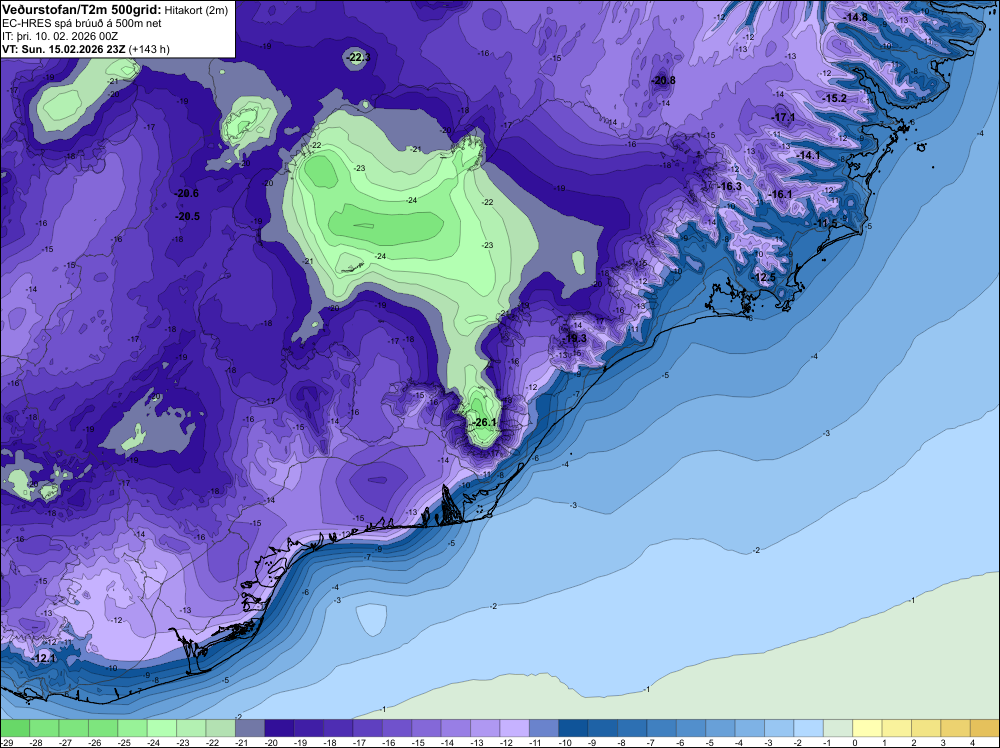Click the initial time 'IT: þri. 10. 02. 2026 00Z'
Screen dimensions: 1000x748
[61, 36]
